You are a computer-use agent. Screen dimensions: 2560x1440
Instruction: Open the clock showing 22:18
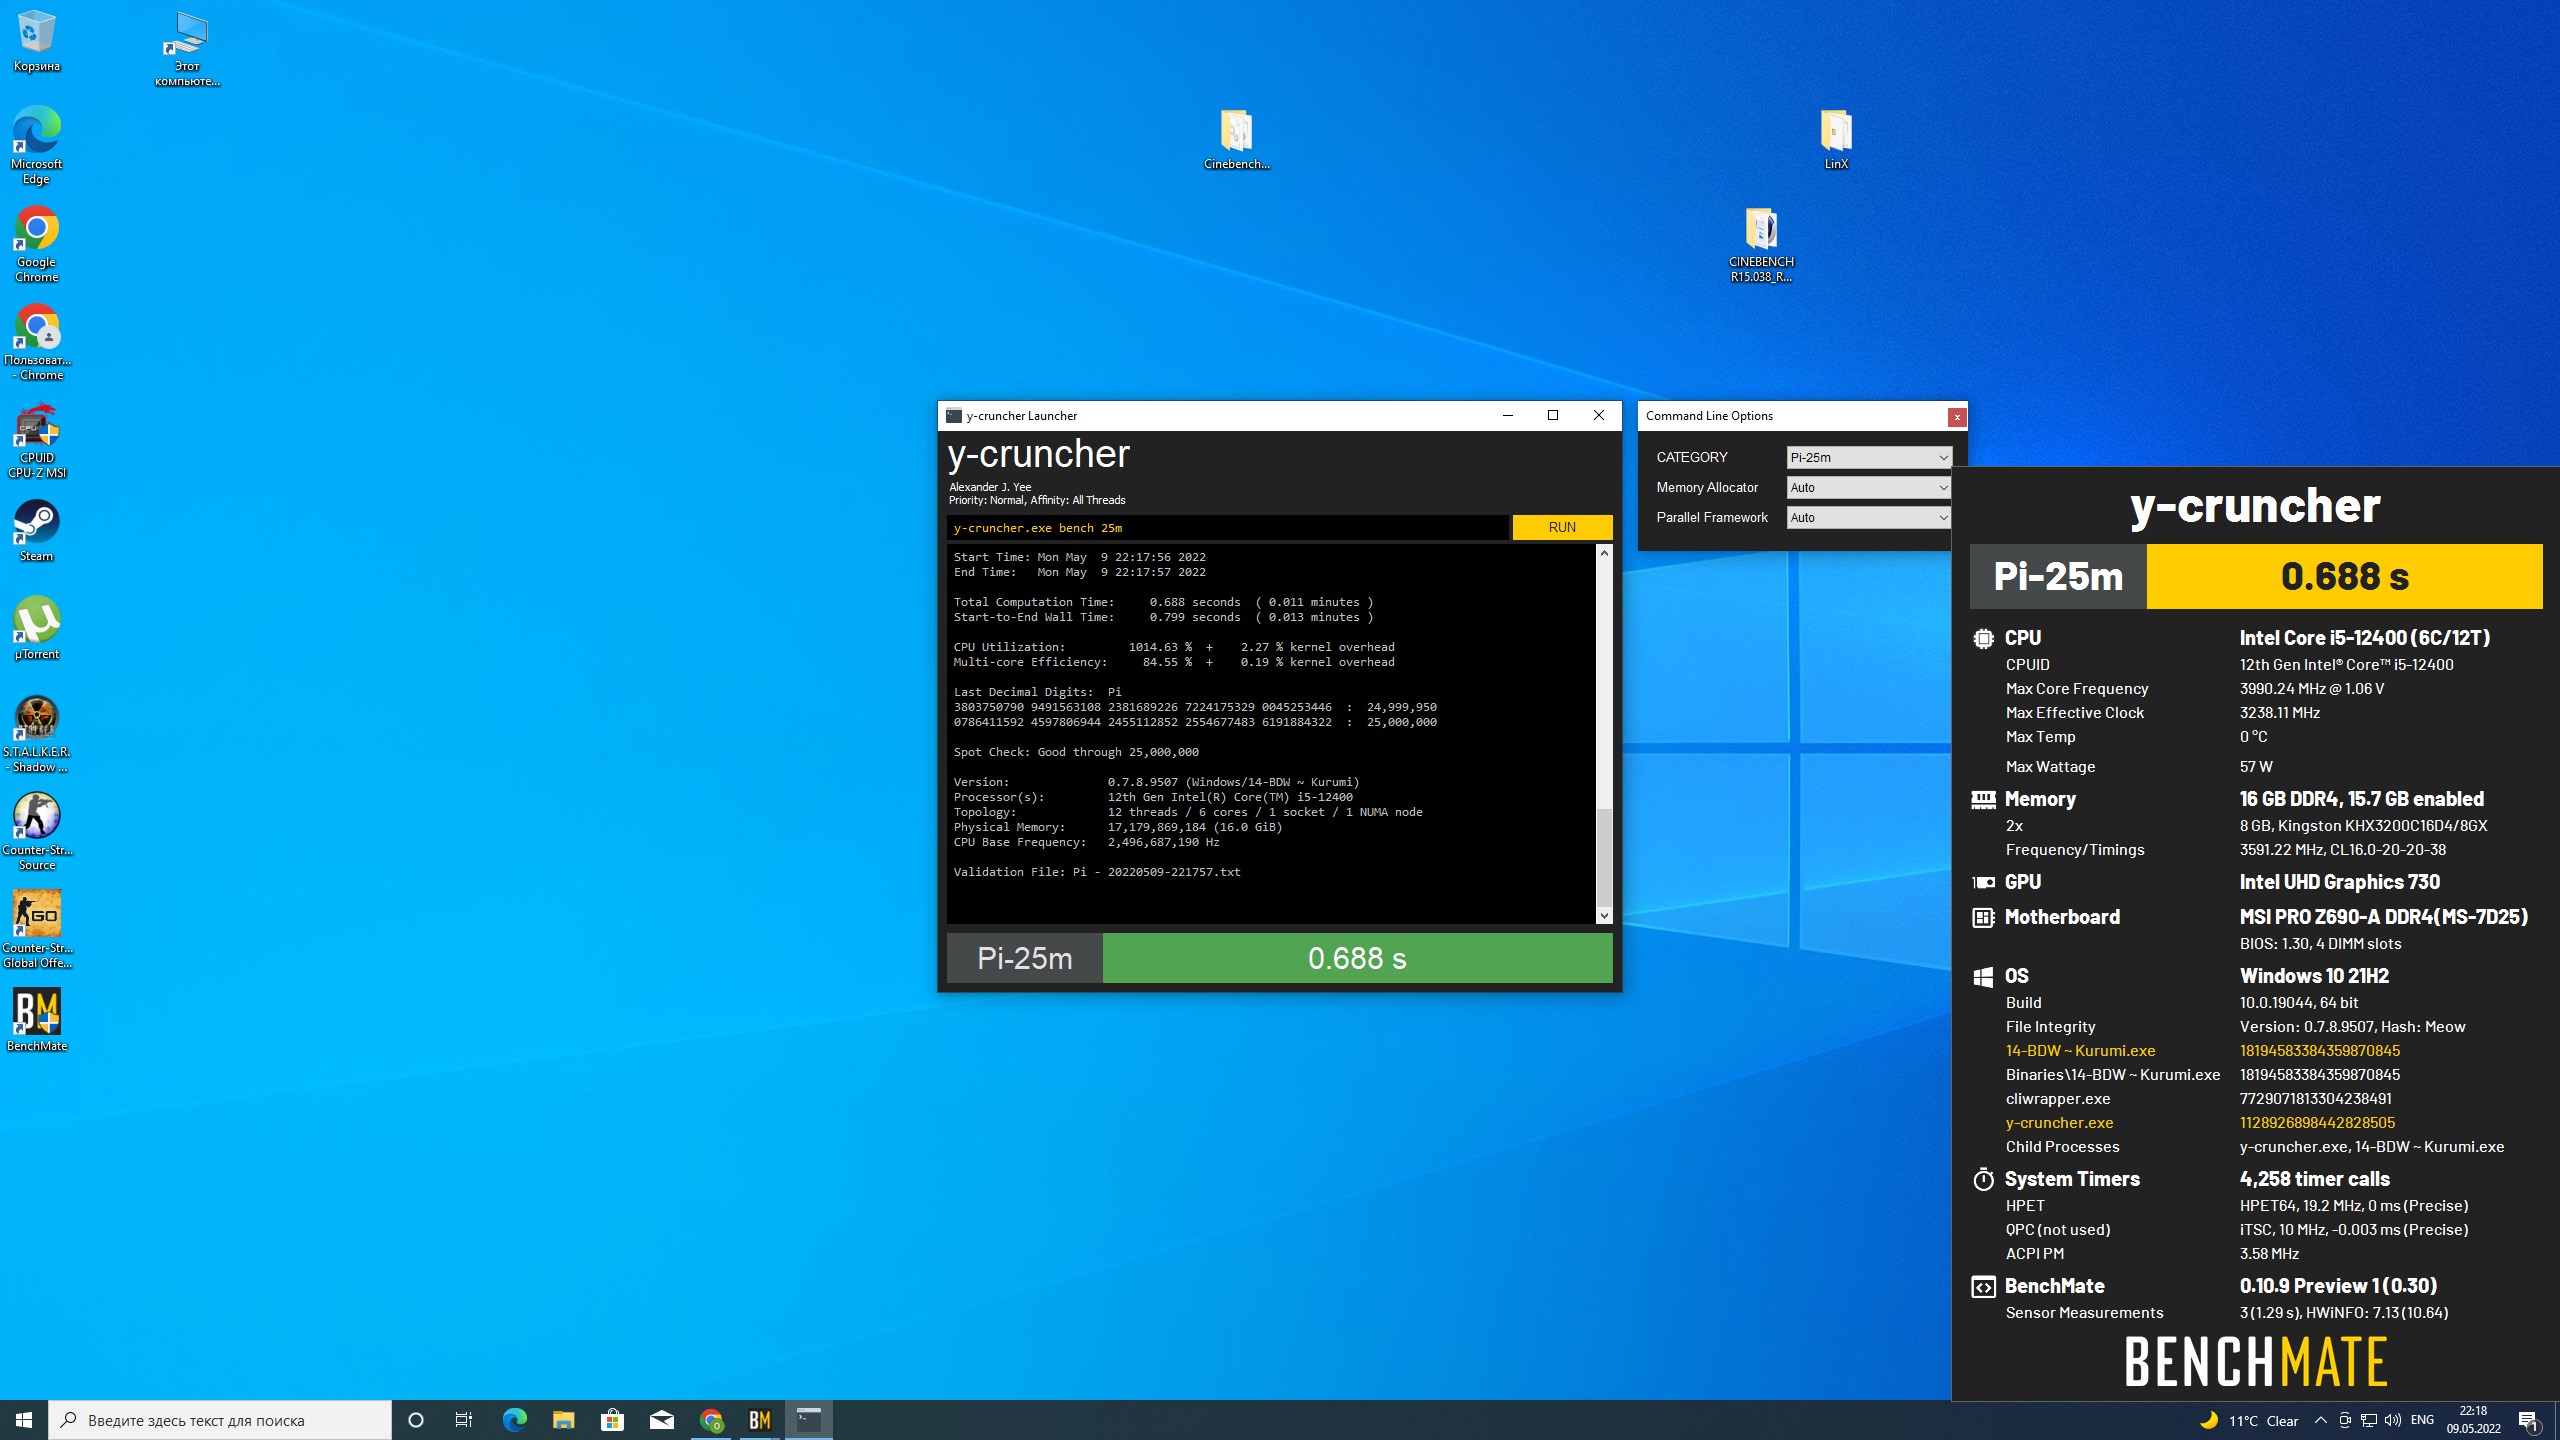click(2473, 1420)
